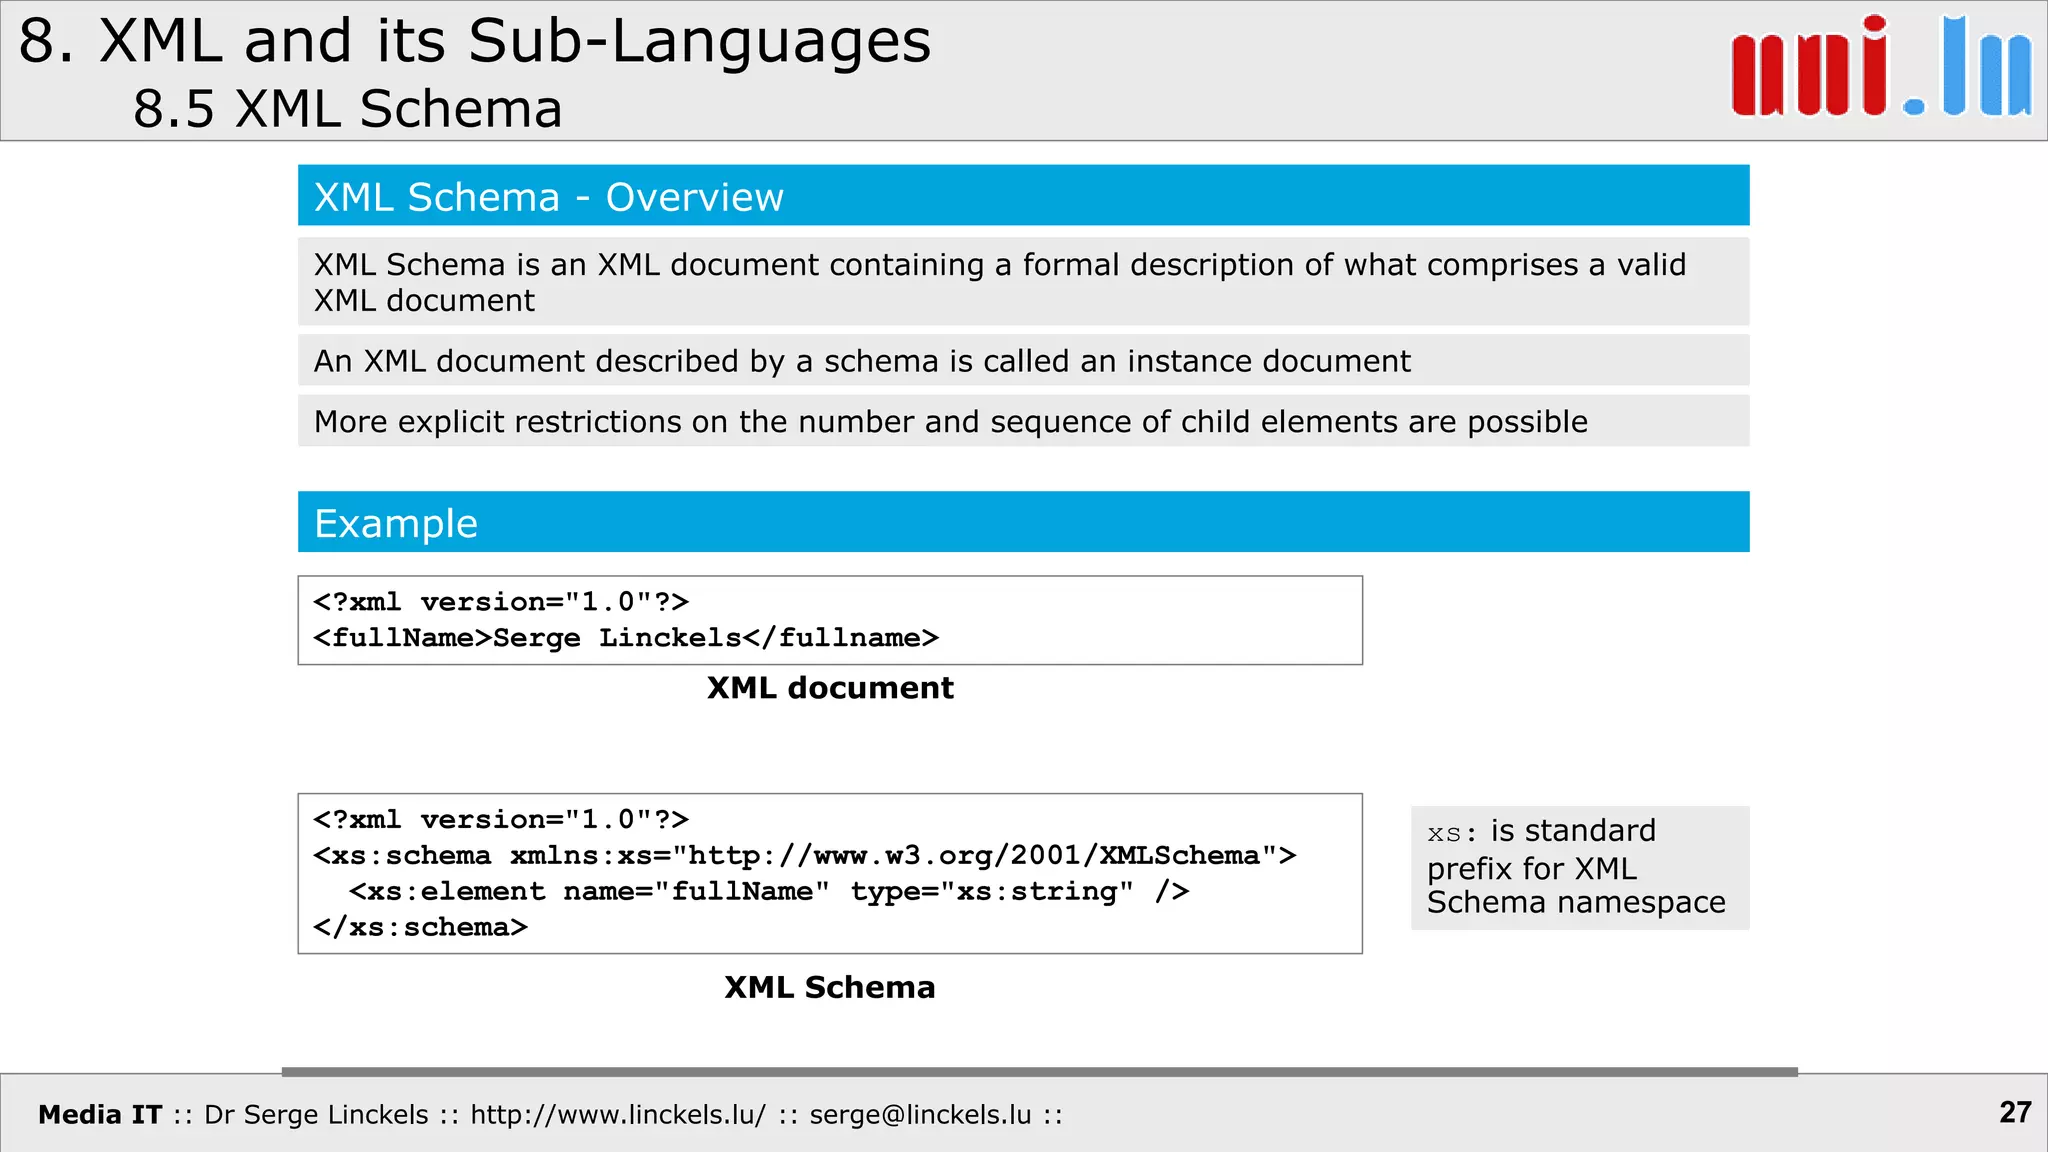2048x1152 pixels.
Task: Click '<?xml version' line in XML document box
Action: pos(501,602)
